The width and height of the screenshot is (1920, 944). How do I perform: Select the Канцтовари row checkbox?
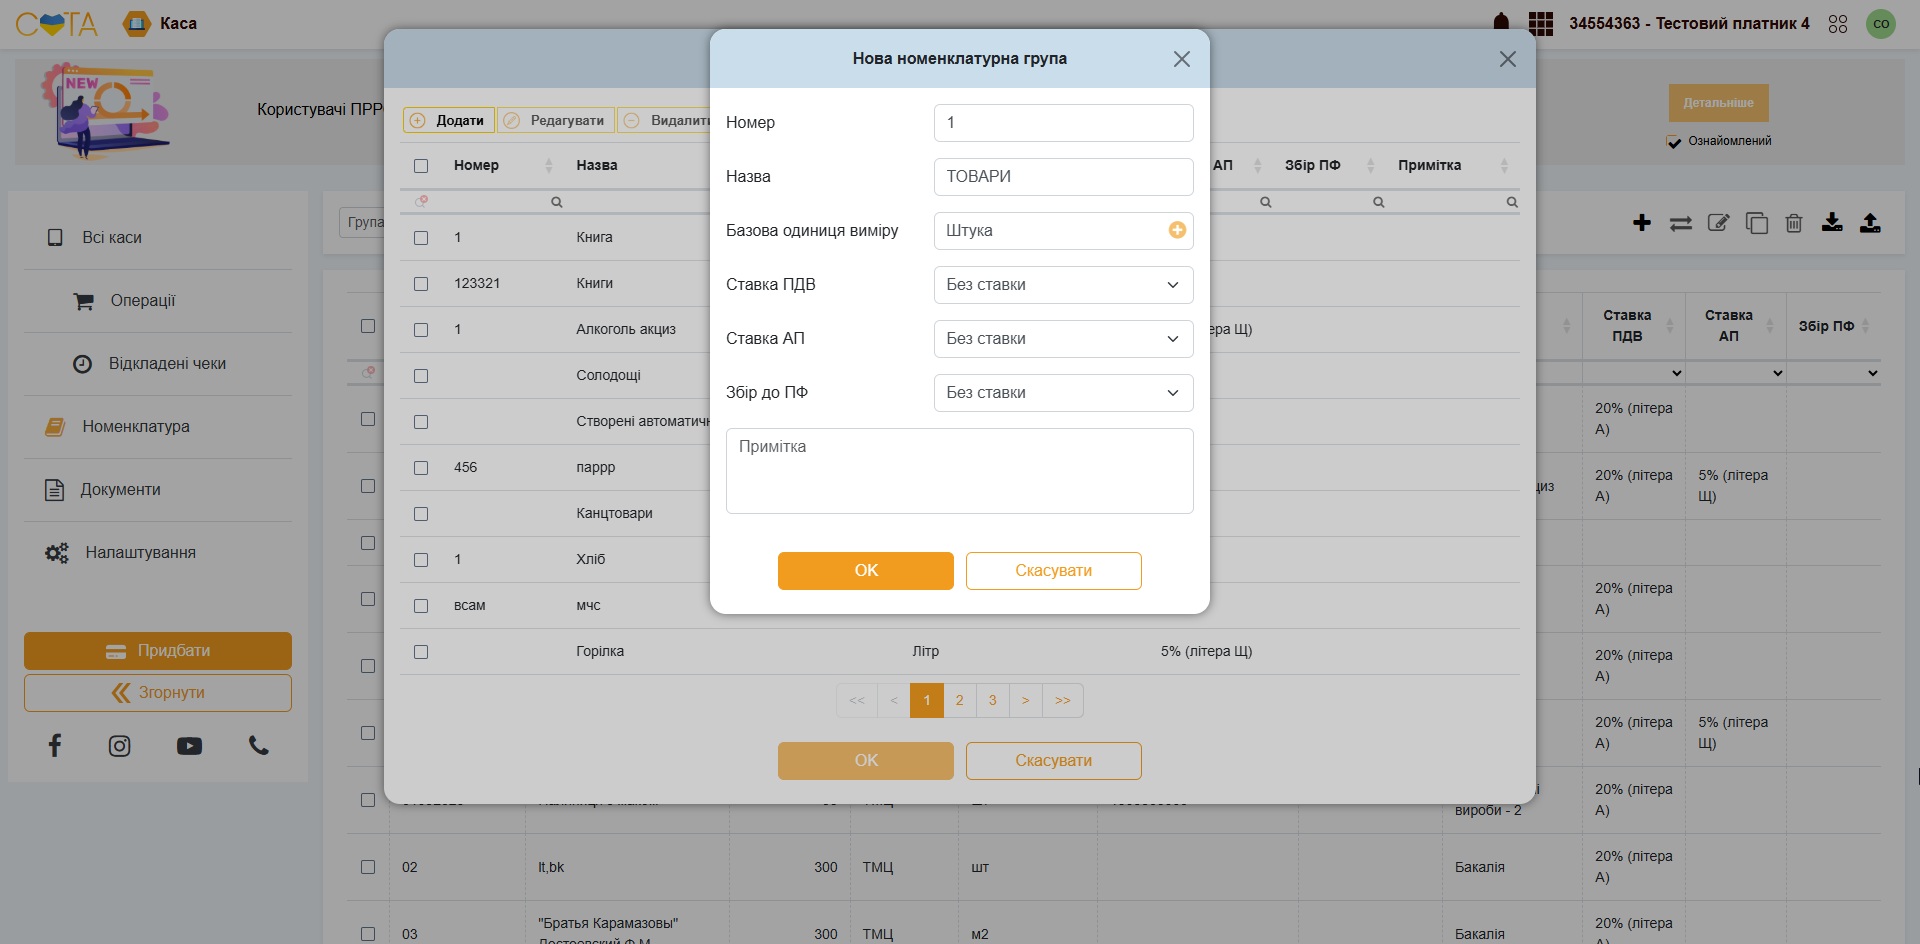click(421, 514)
